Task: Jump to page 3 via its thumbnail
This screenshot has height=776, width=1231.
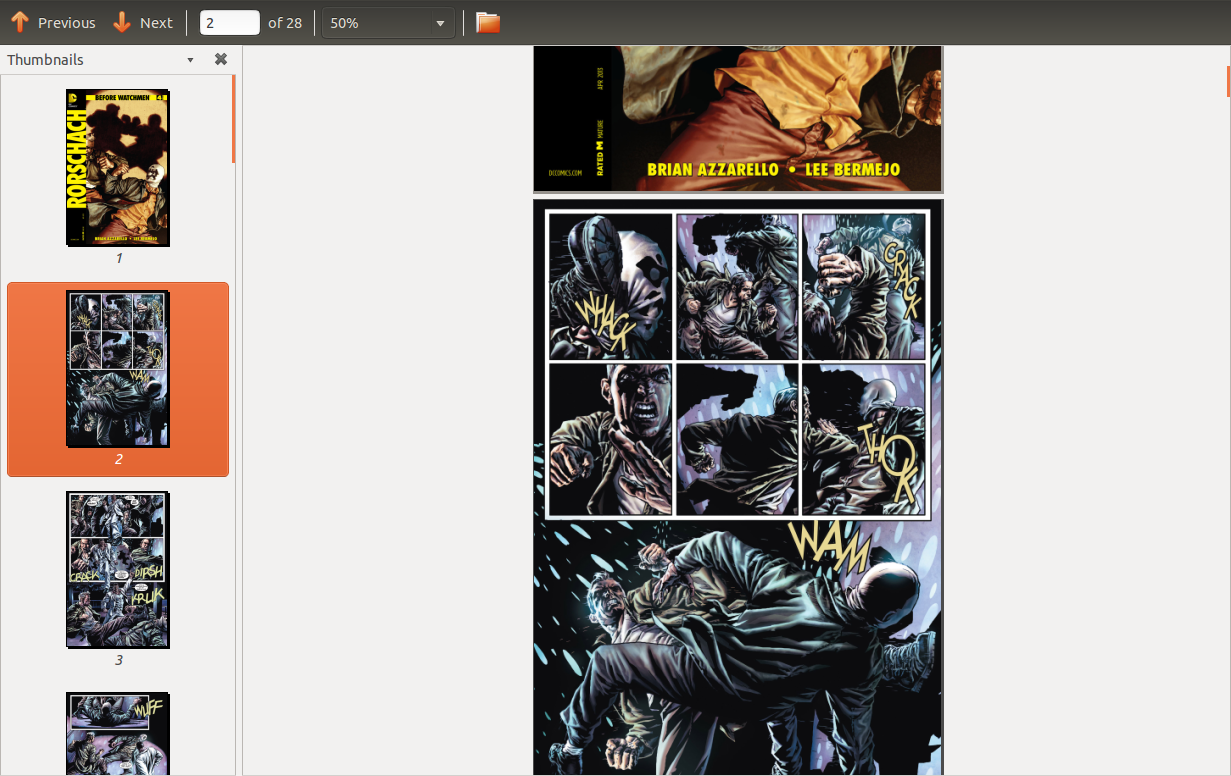Action: click(118, 569)
